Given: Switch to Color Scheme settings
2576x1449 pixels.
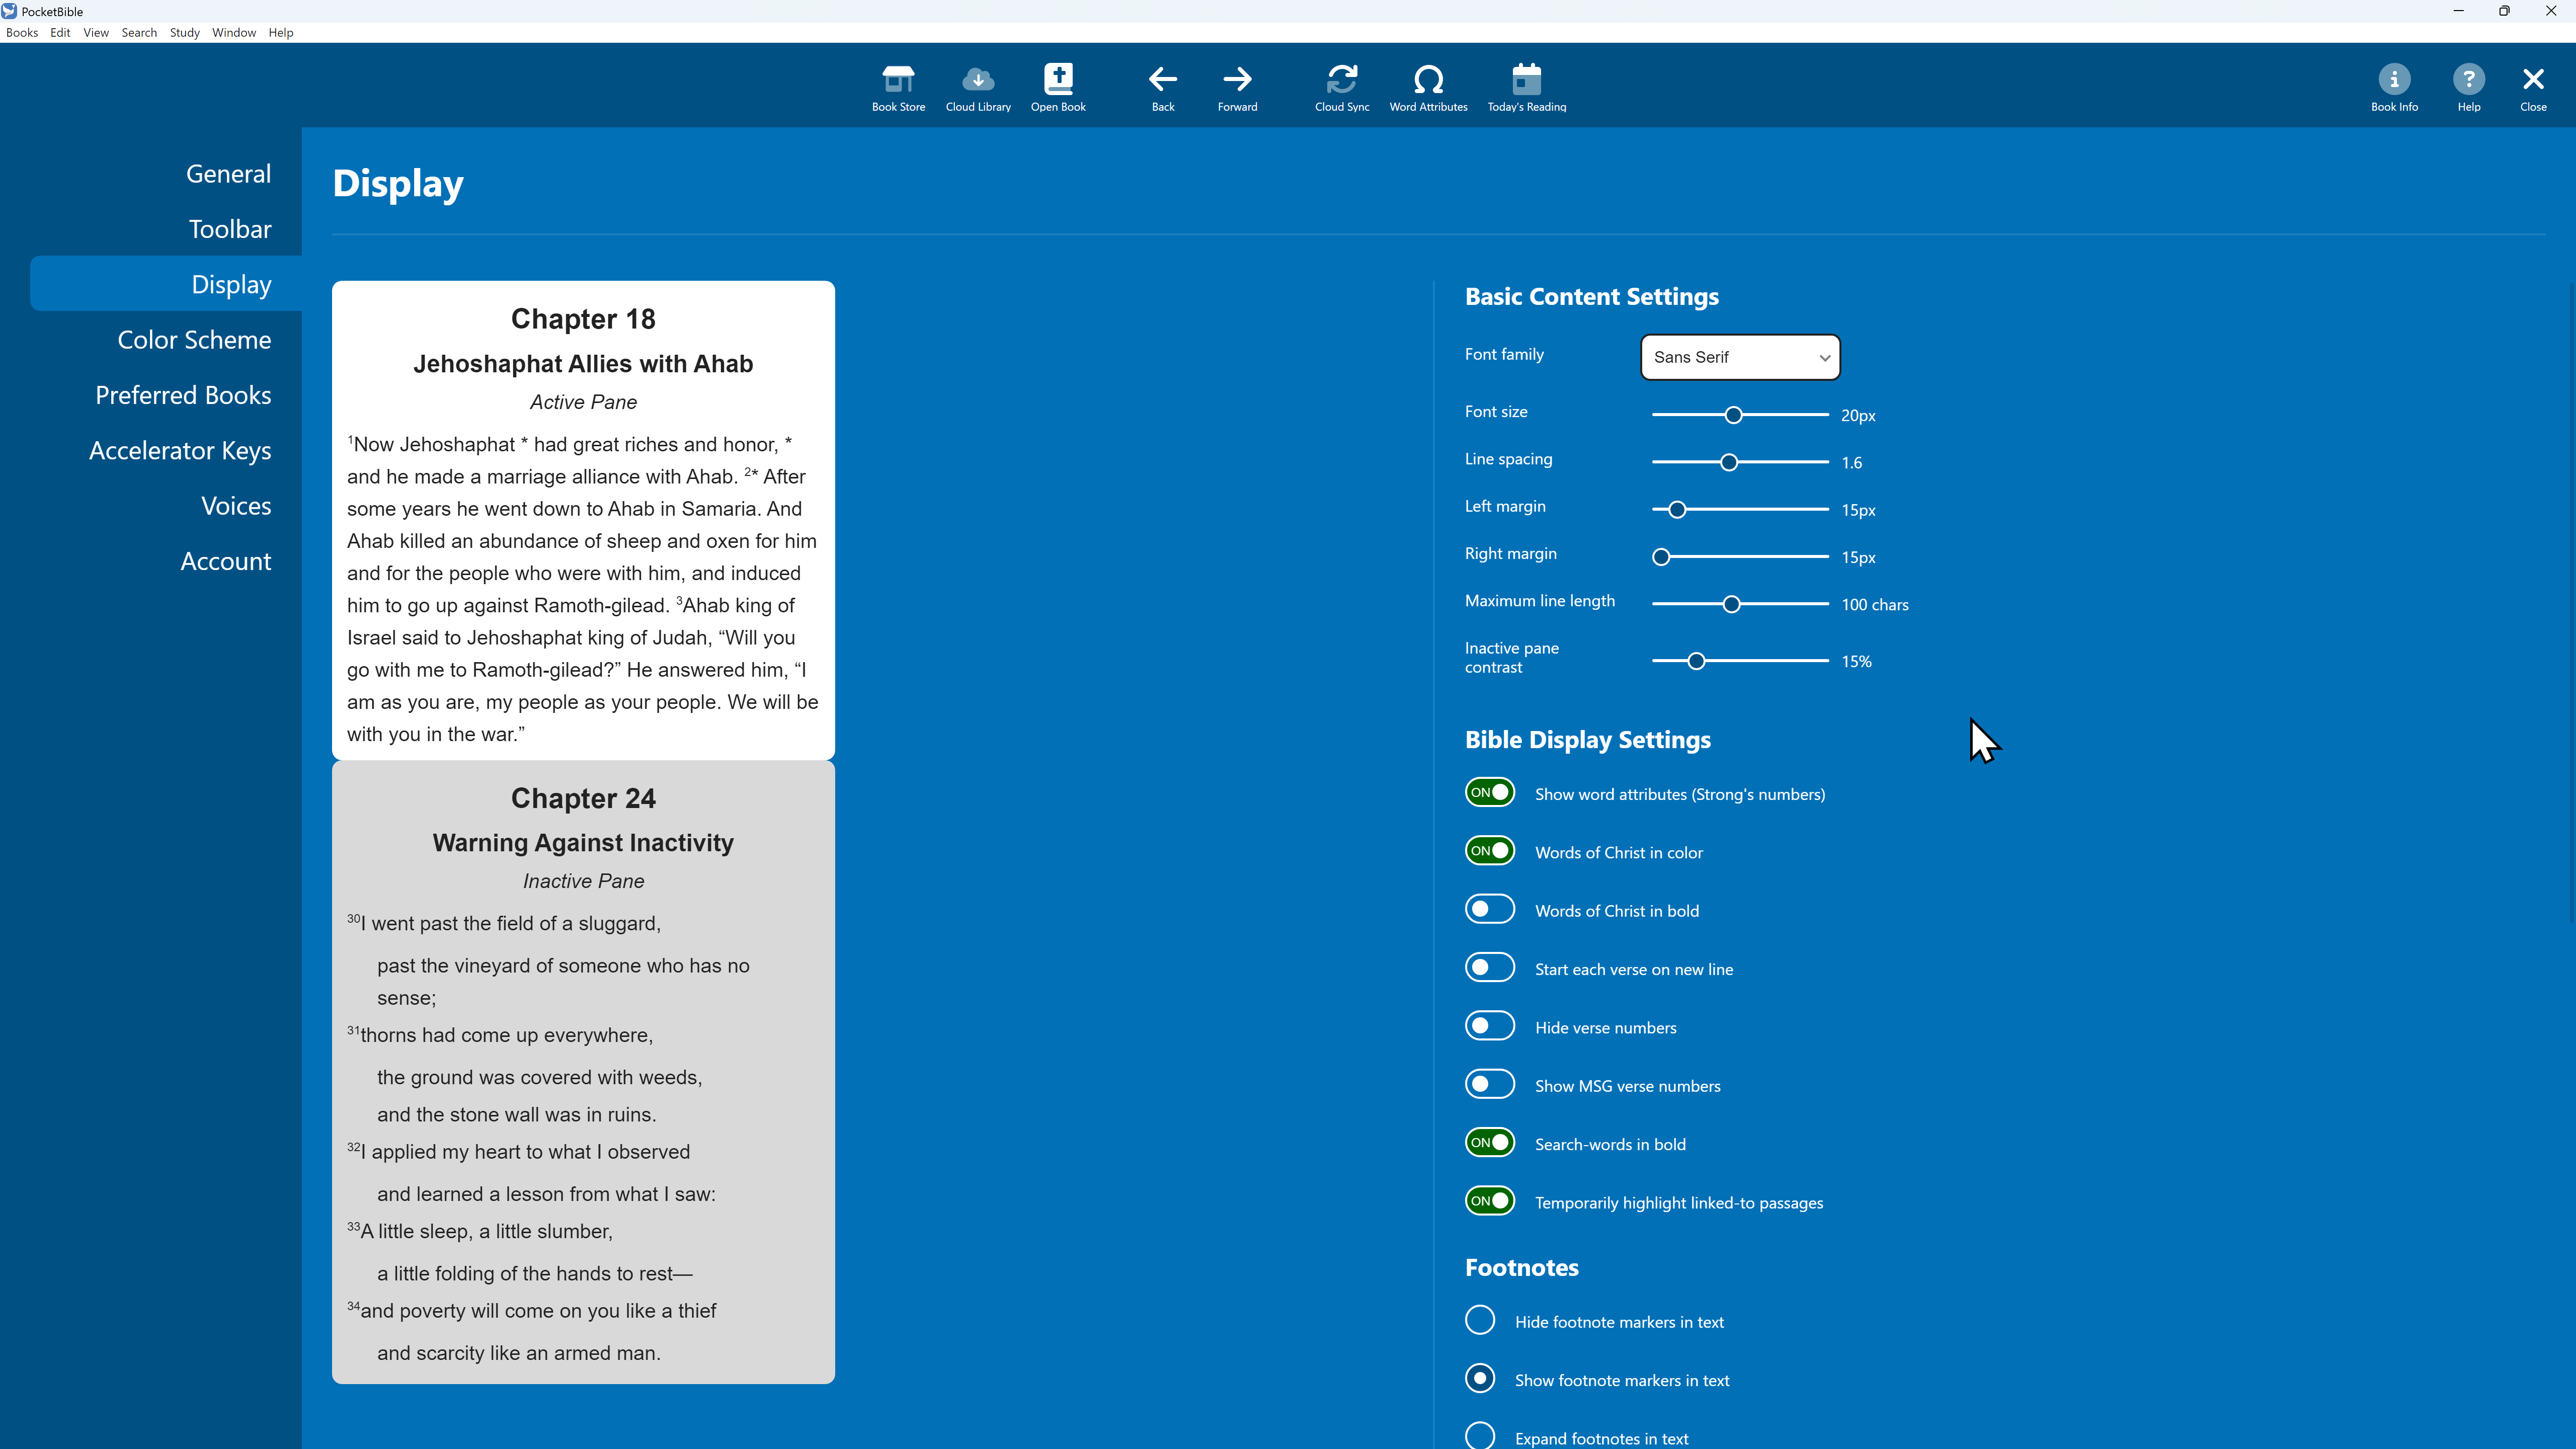Looking at the screenshot, I should (x=194, y=340).
